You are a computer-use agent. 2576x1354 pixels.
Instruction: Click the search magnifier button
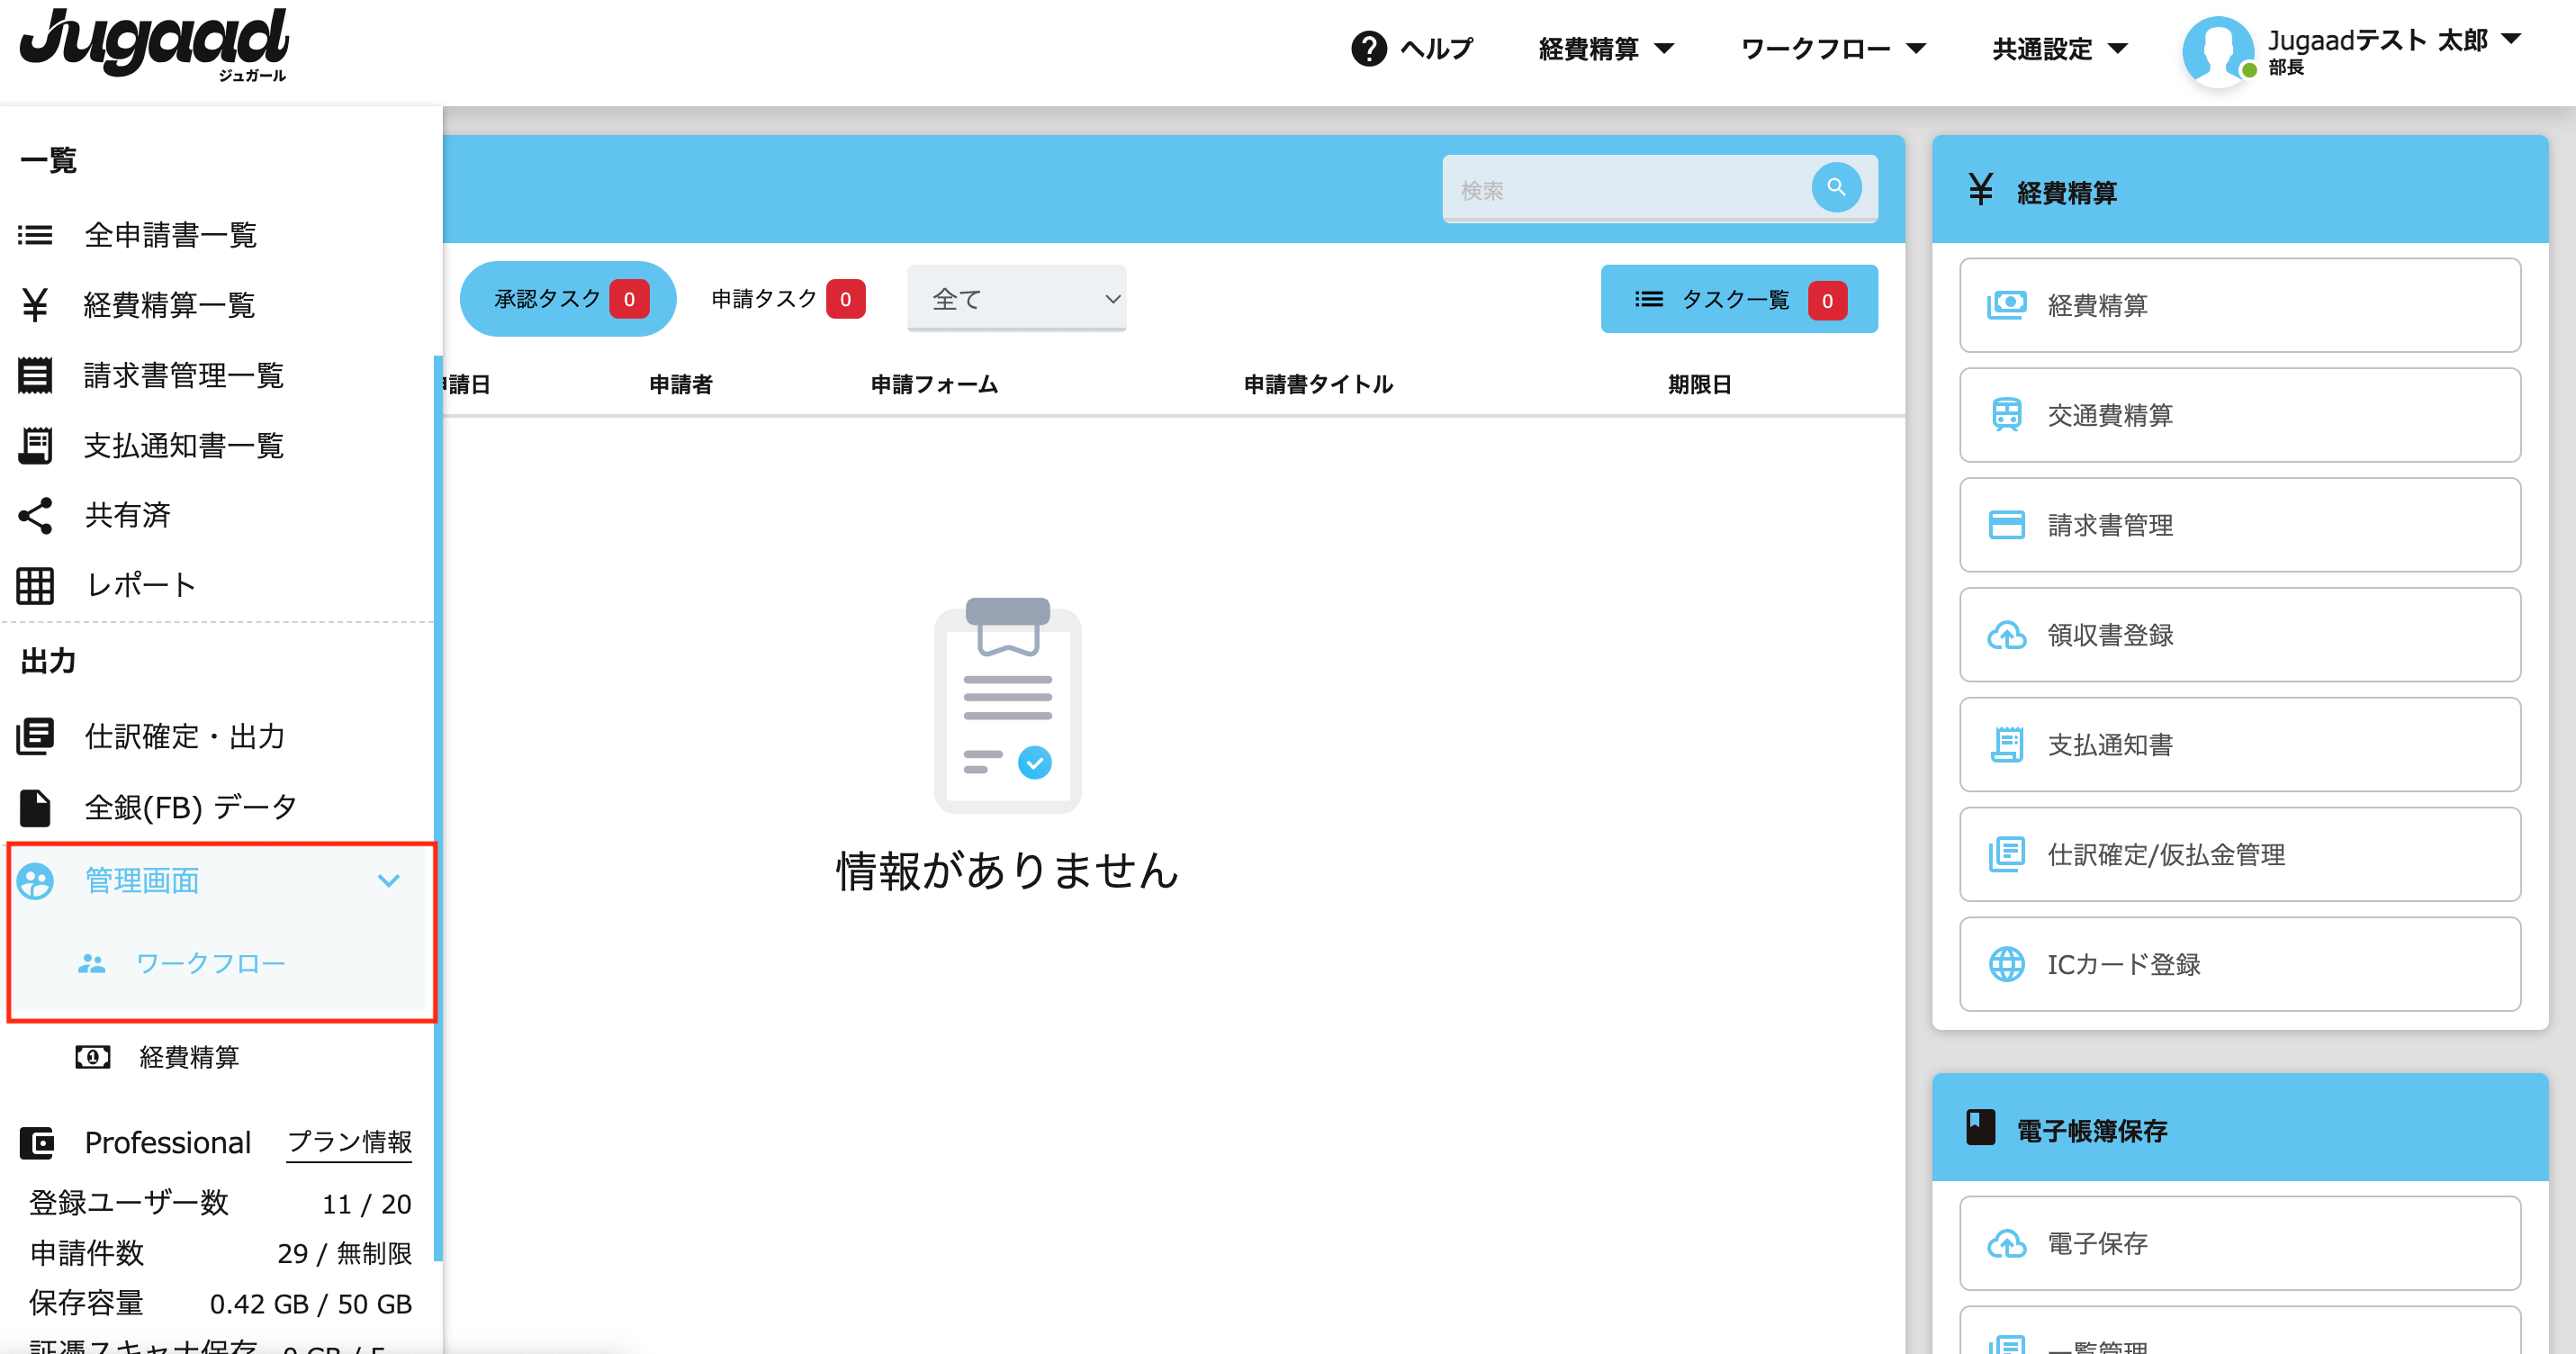[x=1836, y=187]
